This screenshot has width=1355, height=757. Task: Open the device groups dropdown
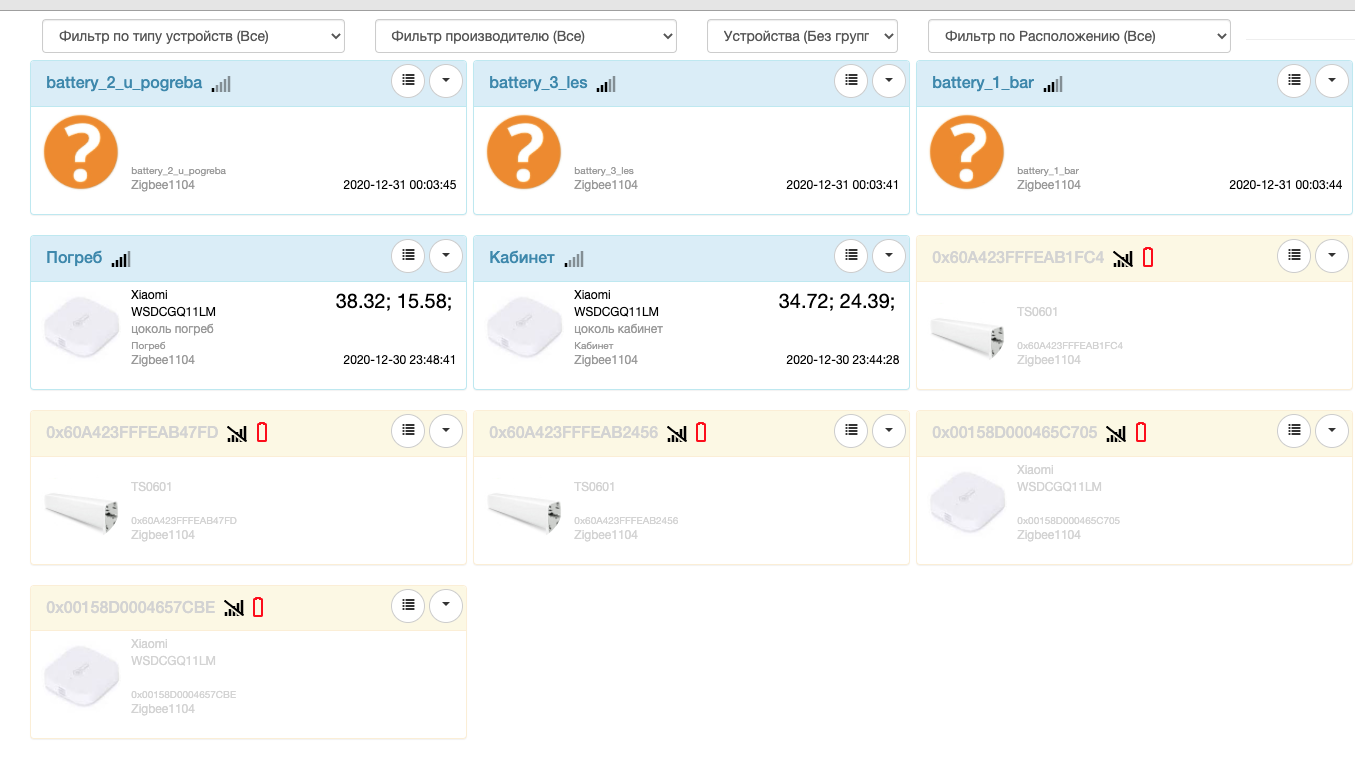[x=802, y=36]
